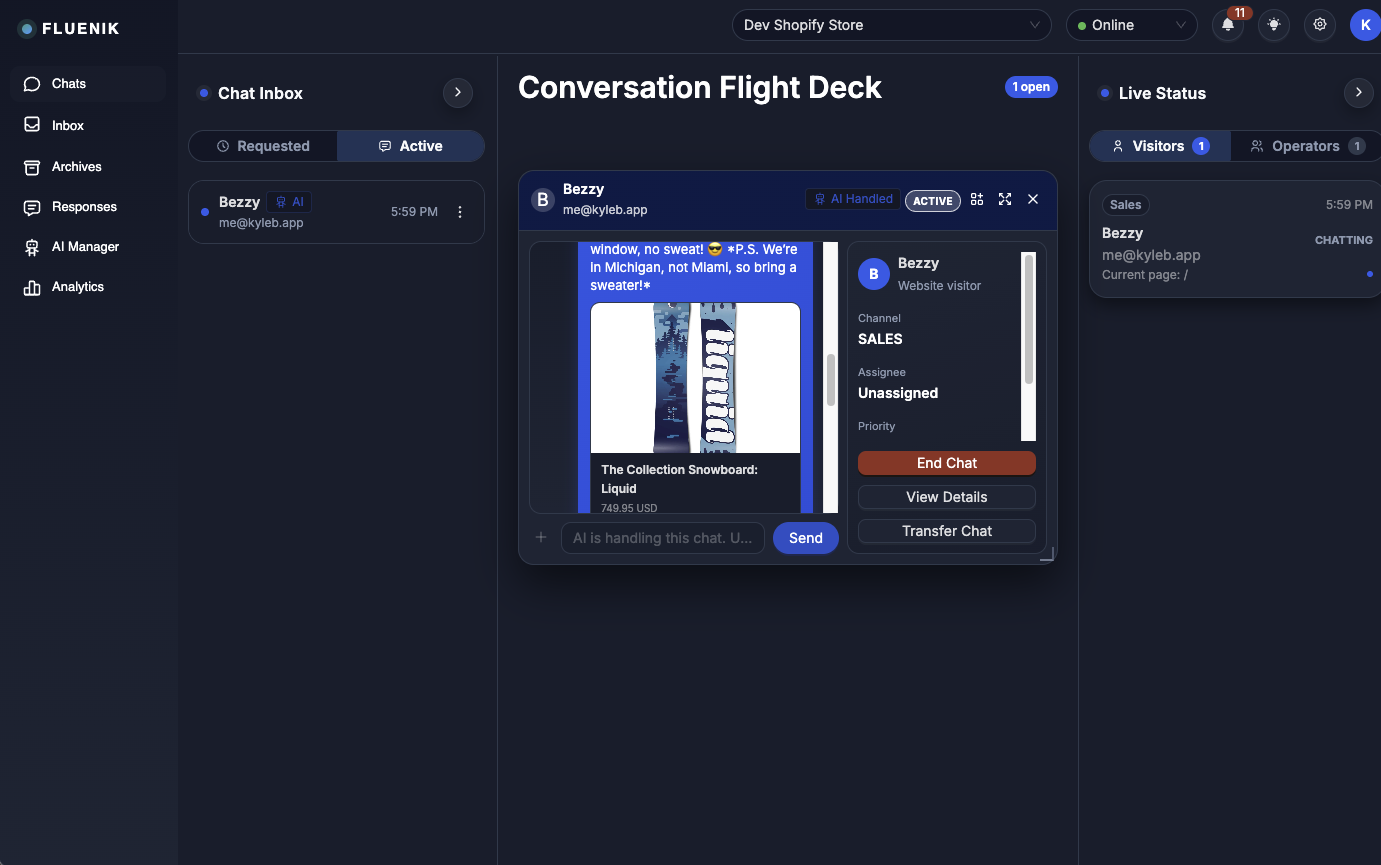The image size is (1381, 865).
Task: Collapse the Live Status panel chevron
Action: point(1358,92)
